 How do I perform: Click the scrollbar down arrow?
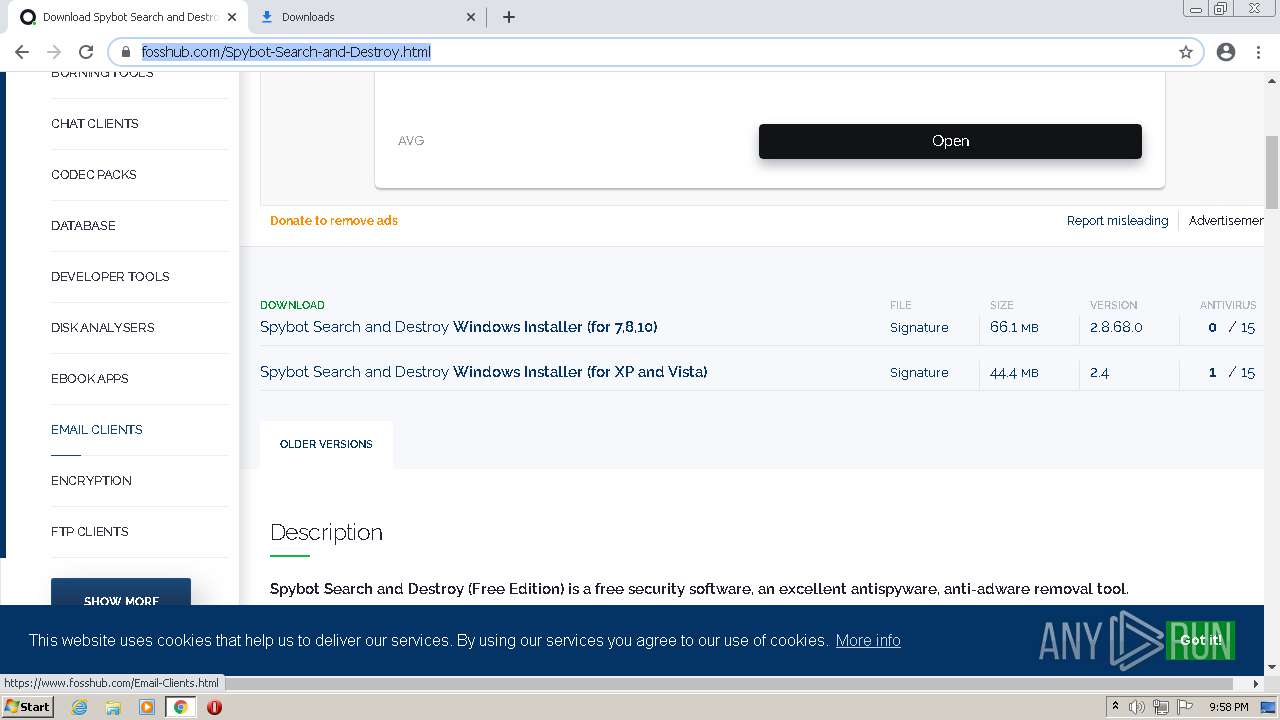point(1272,667)
